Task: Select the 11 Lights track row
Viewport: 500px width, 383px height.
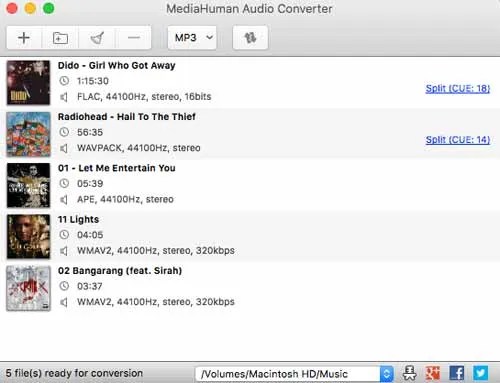Action: point(250,236)
